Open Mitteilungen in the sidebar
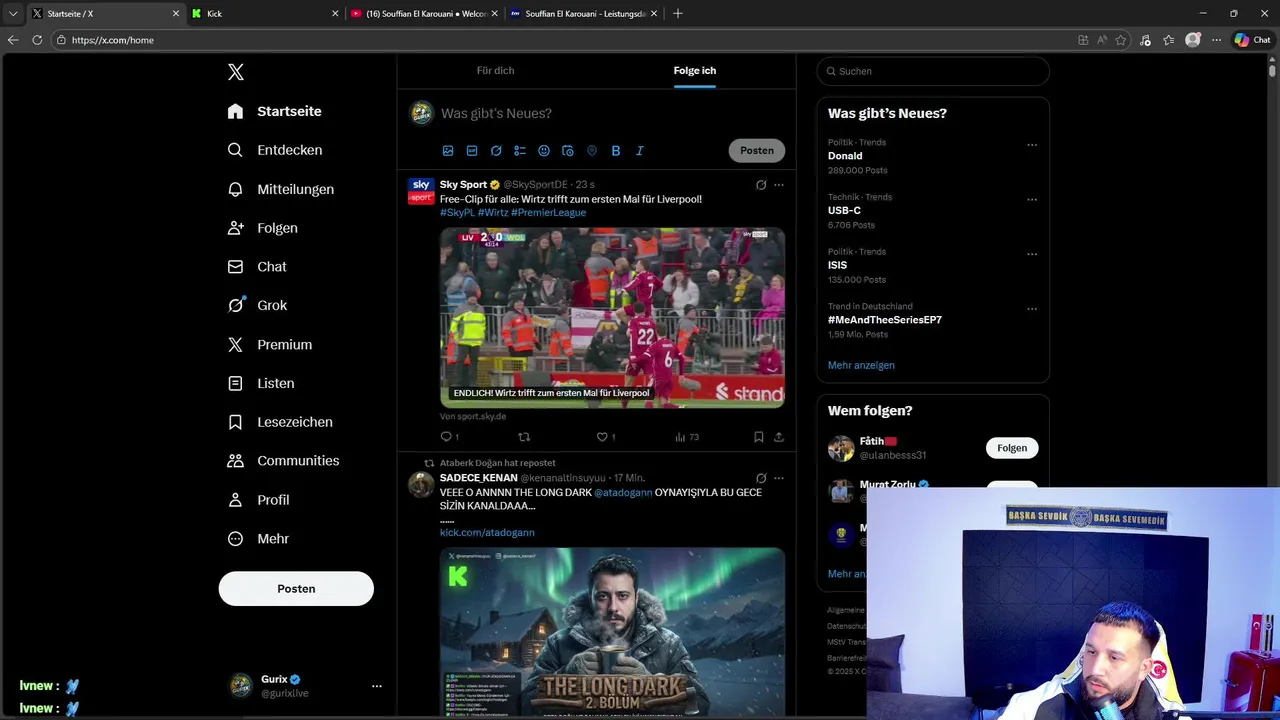 [280, 189]
